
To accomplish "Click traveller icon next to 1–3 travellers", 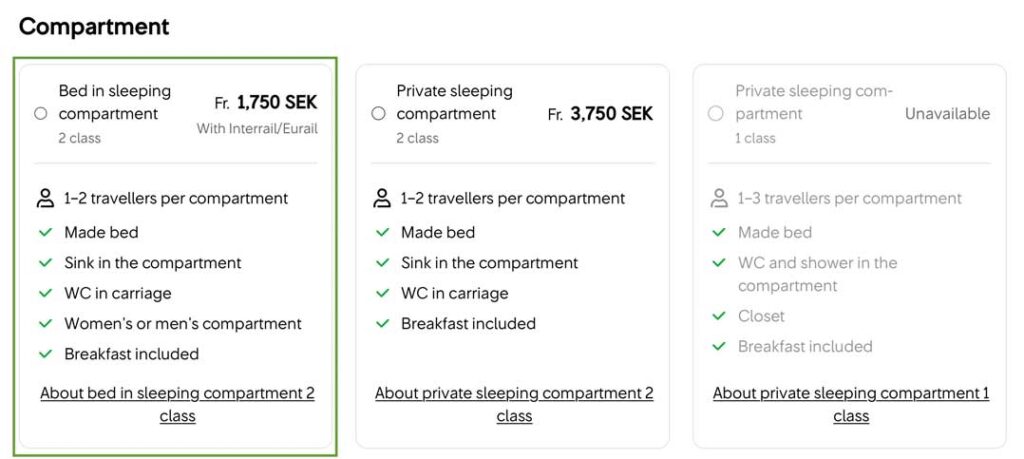I will point(719,198).
